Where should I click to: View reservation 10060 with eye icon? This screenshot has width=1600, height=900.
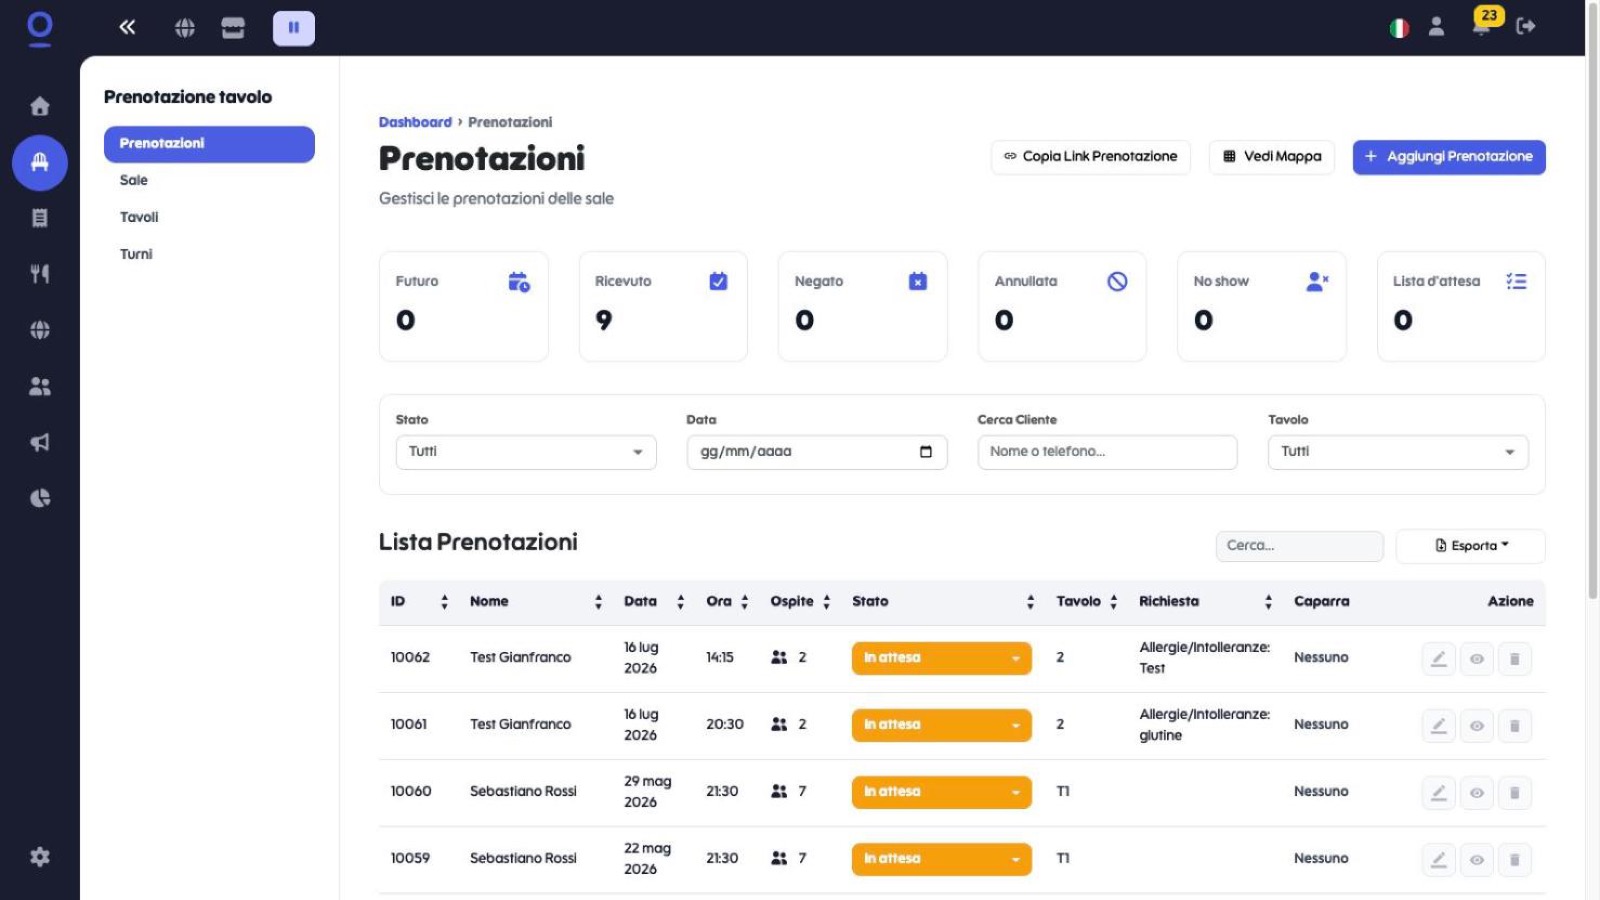[1477, 793]
